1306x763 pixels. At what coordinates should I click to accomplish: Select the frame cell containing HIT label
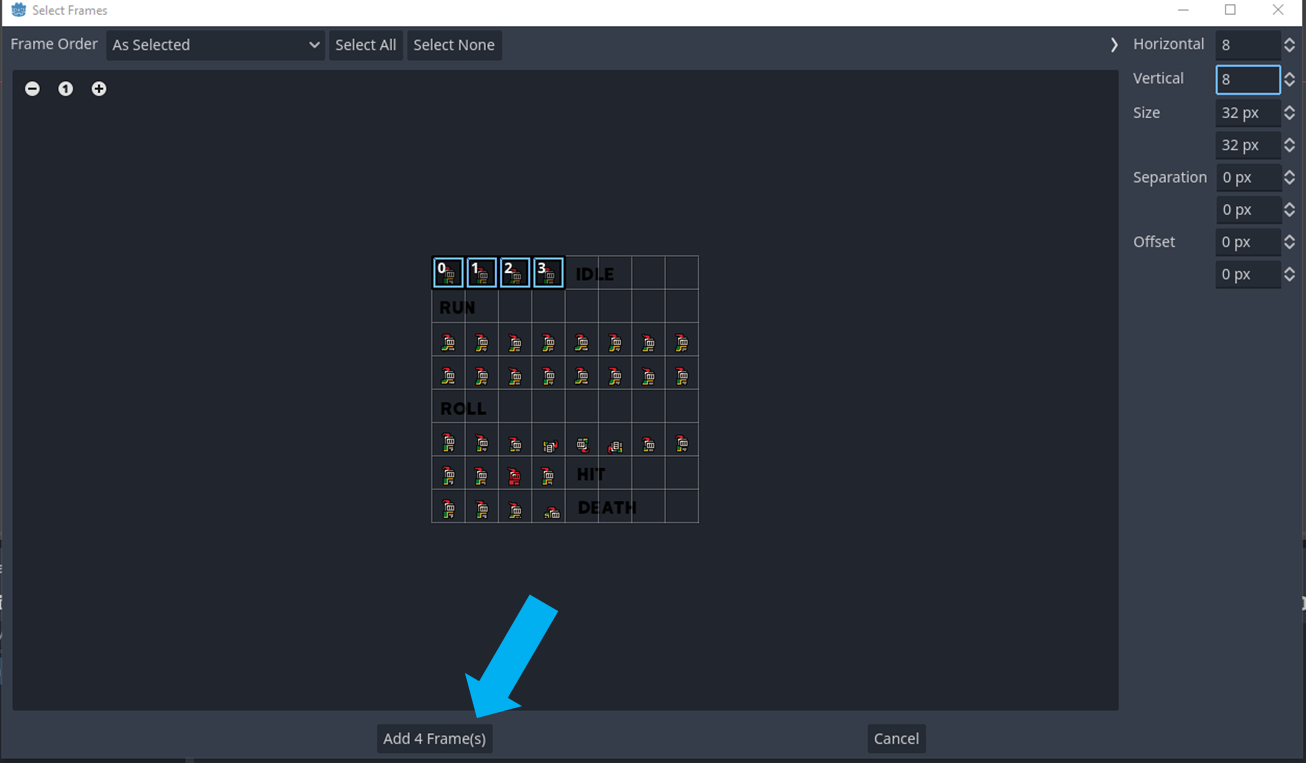[582, 473]
